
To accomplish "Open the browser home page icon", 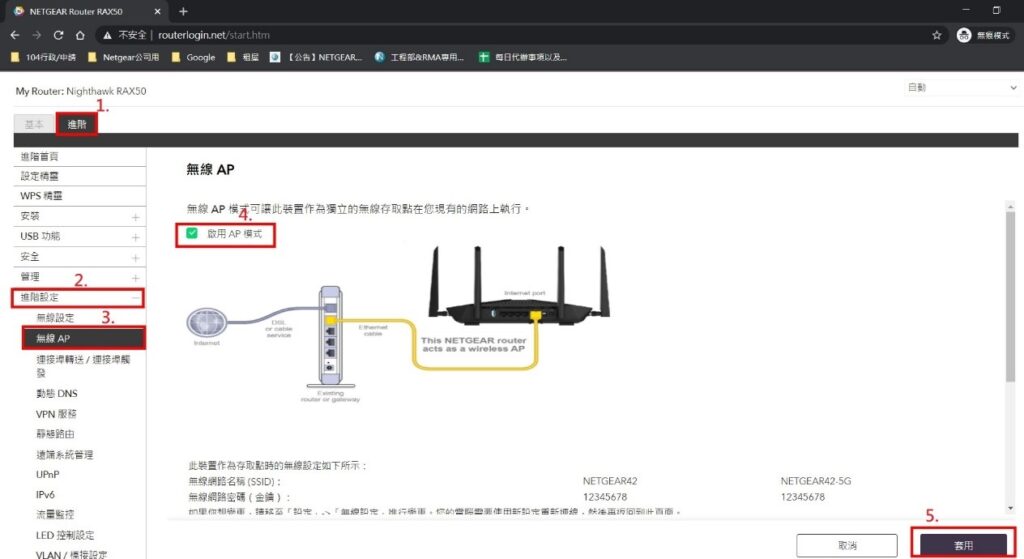I will pos(82,34).
